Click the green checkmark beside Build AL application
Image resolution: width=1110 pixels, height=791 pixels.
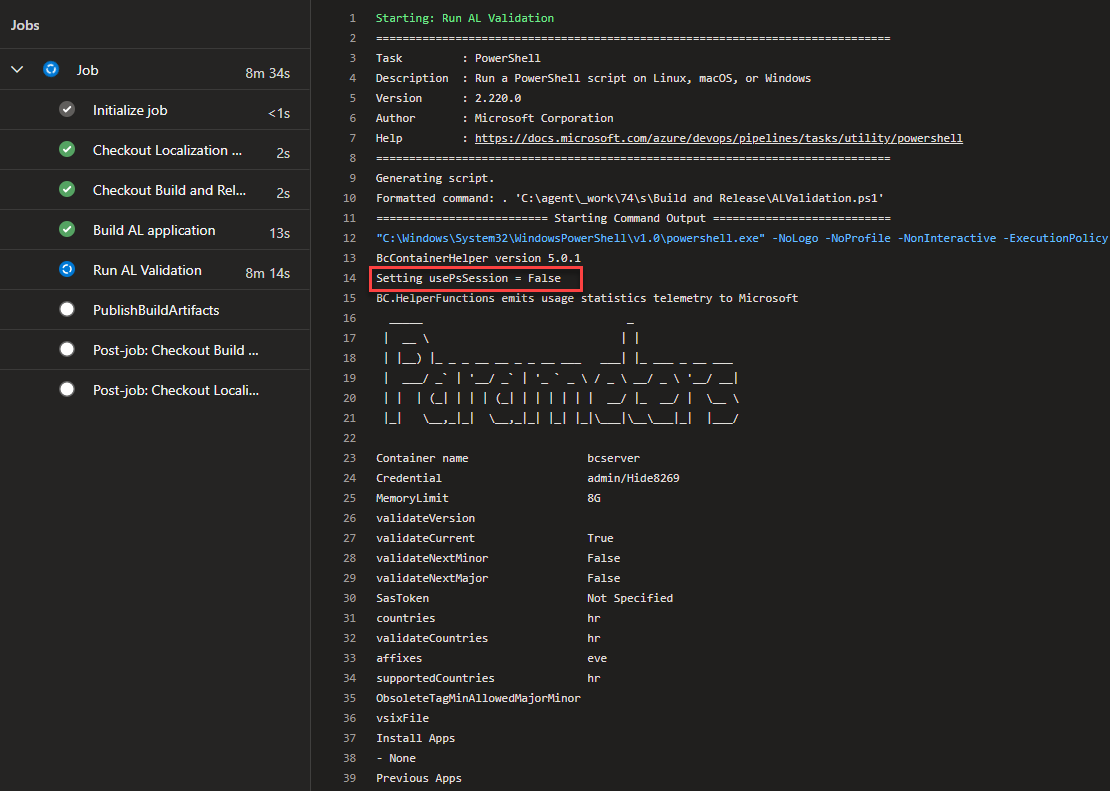point(67,230)
